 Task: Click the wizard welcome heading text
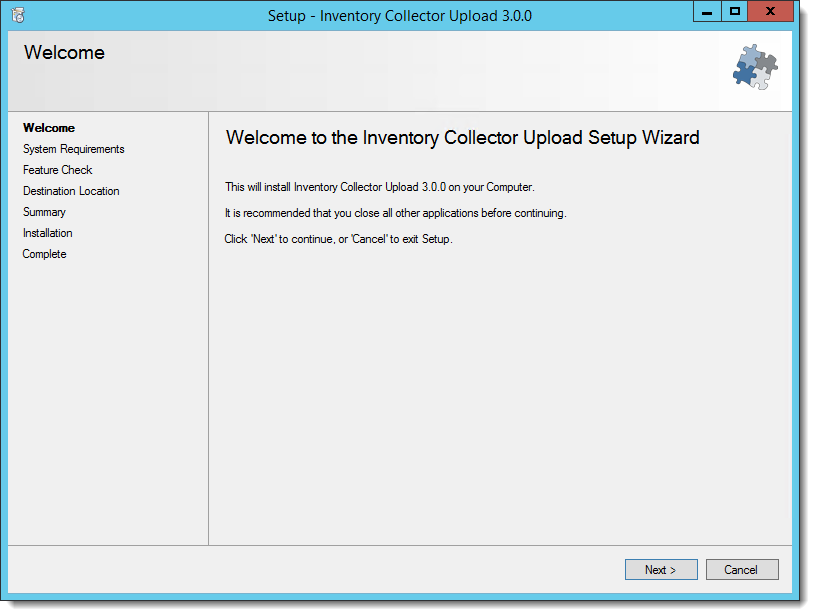pyautogui.click(x=463, y=138)
